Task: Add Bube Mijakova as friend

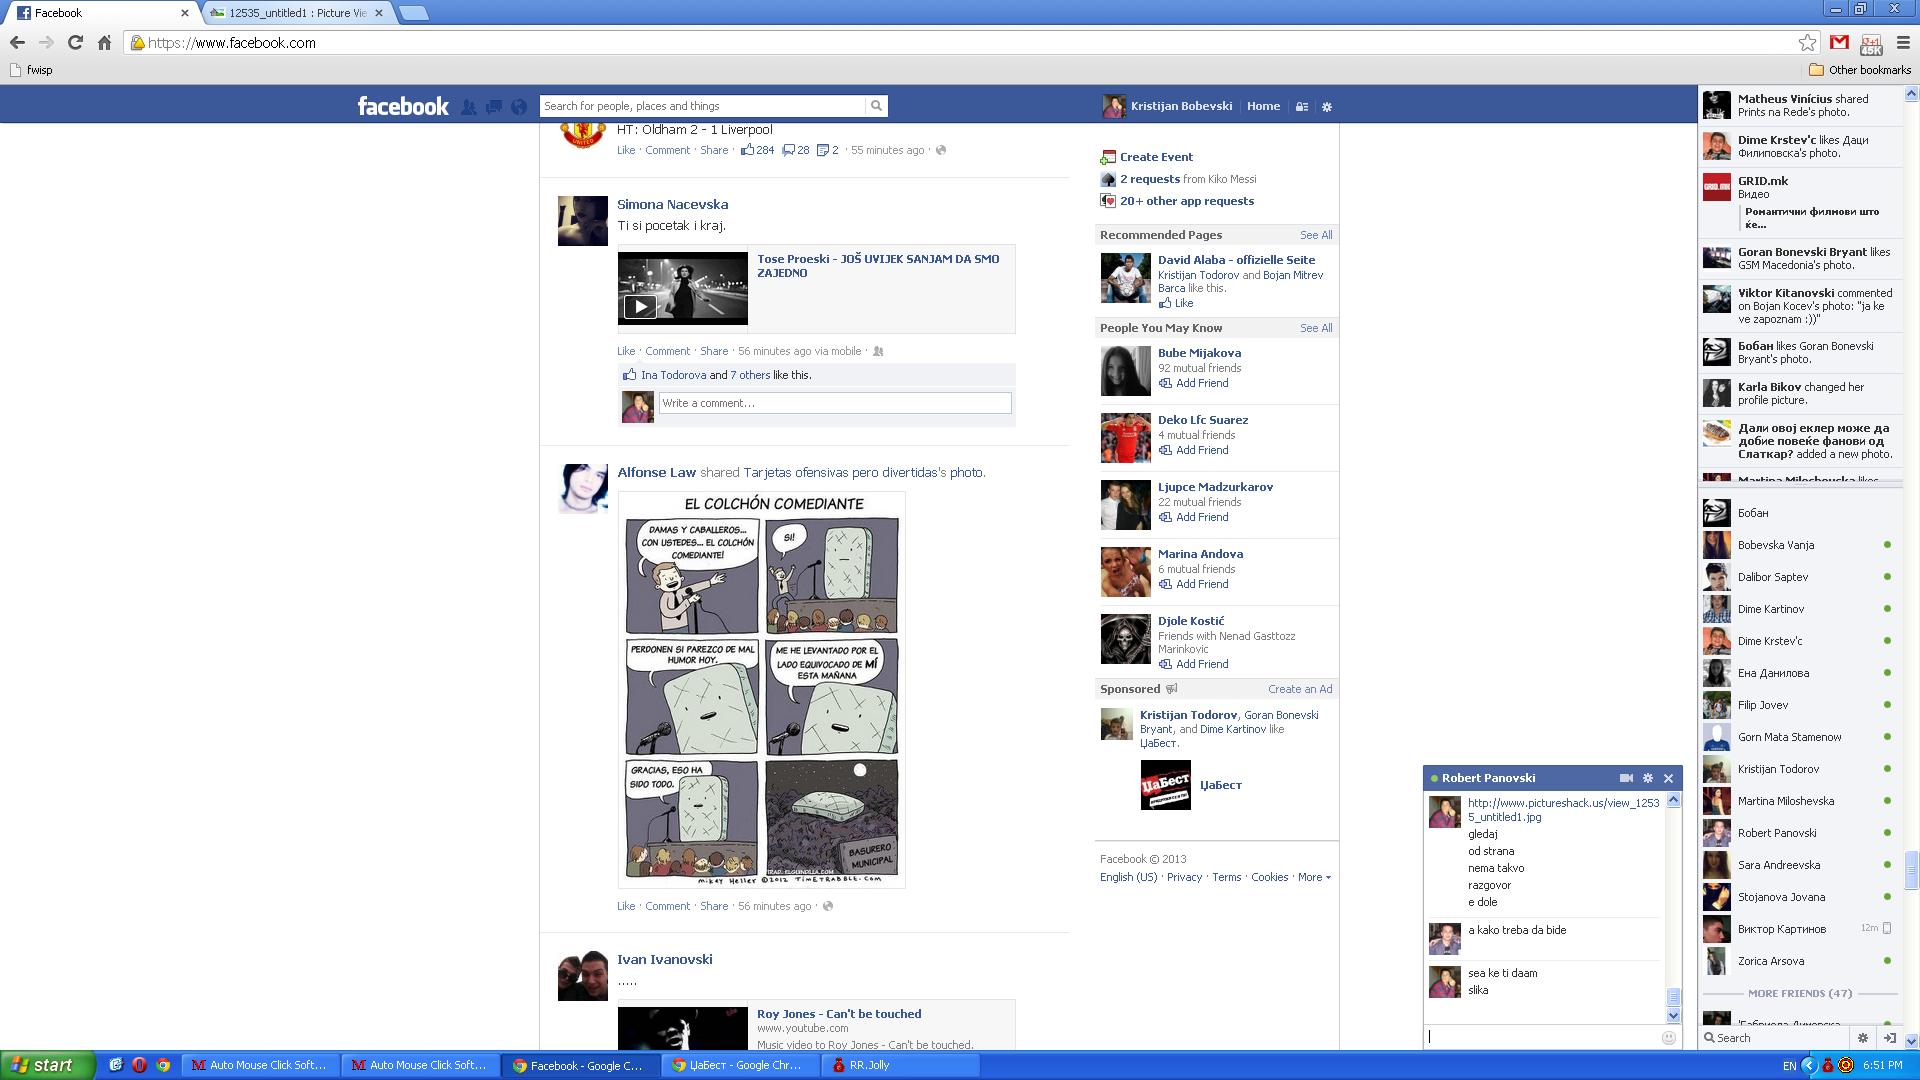Action: [1202, 383]
